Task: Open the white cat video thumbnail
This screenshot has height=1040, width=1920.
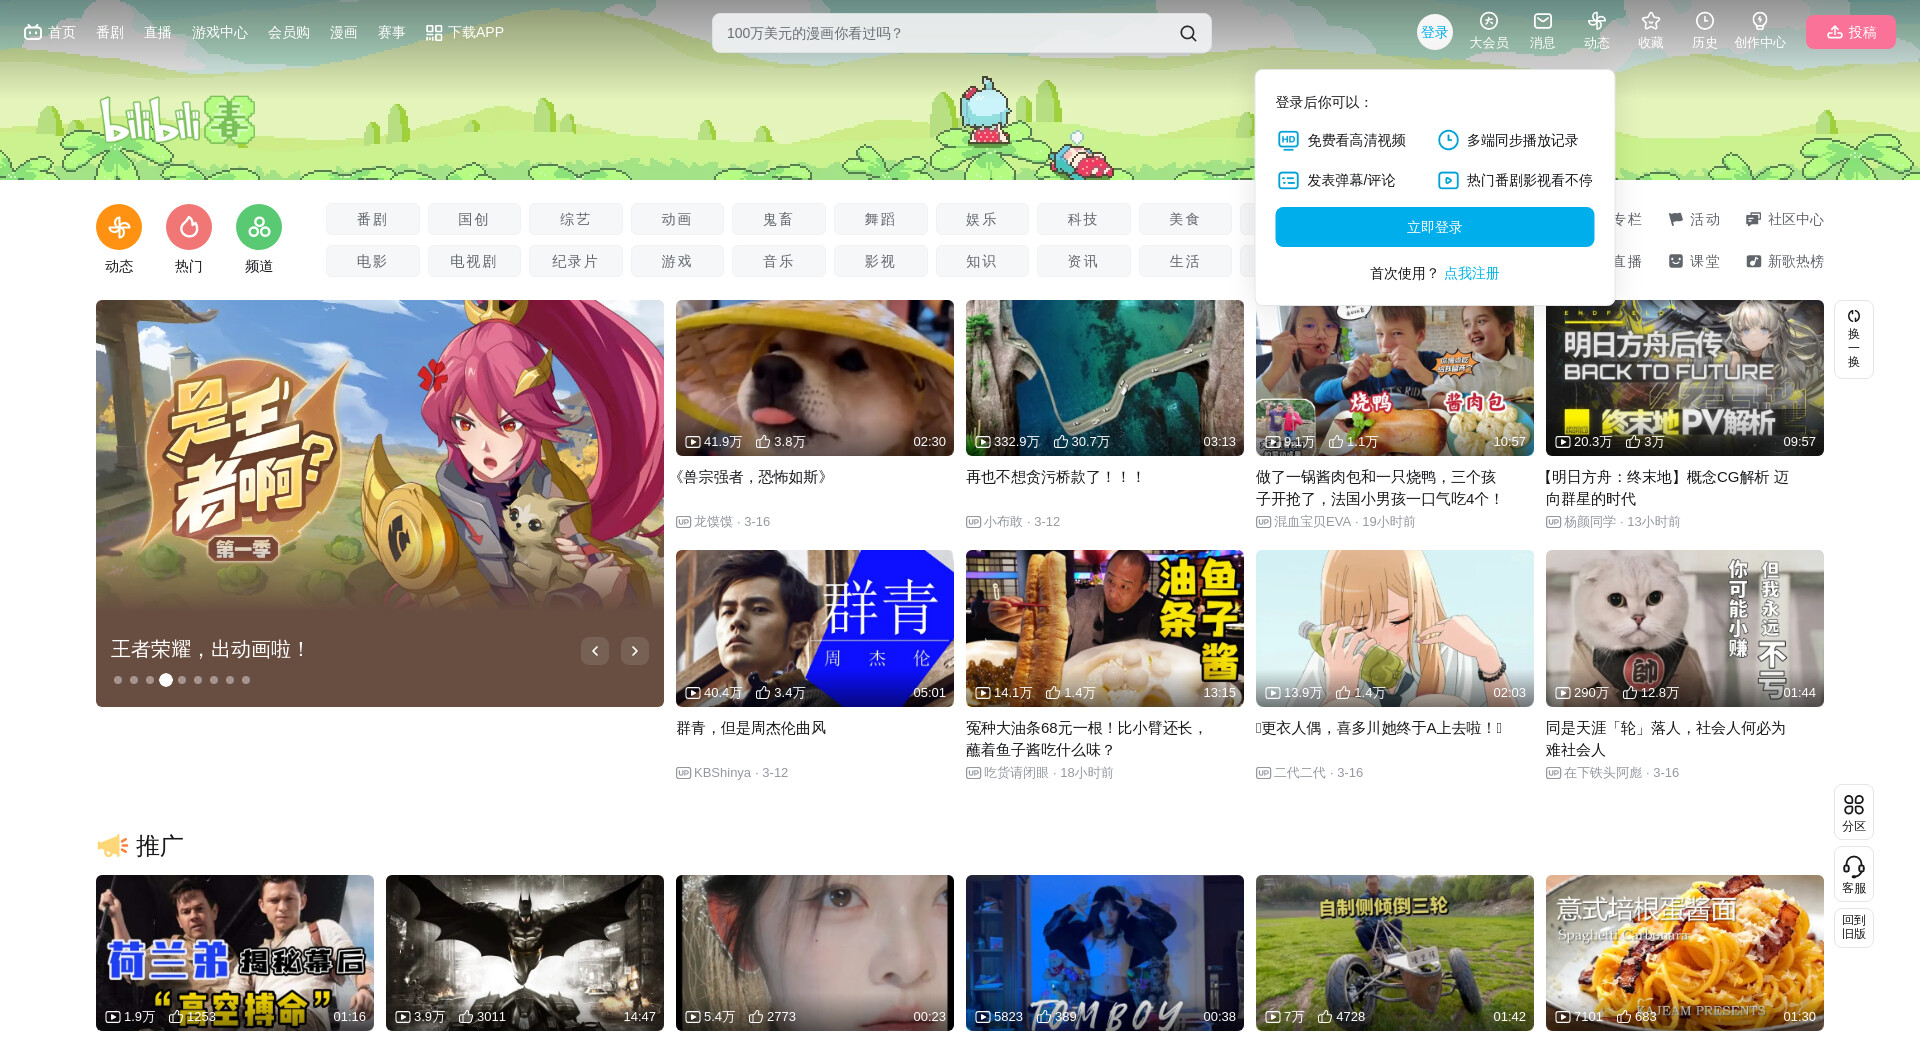Action: [x=1685, y=628]
